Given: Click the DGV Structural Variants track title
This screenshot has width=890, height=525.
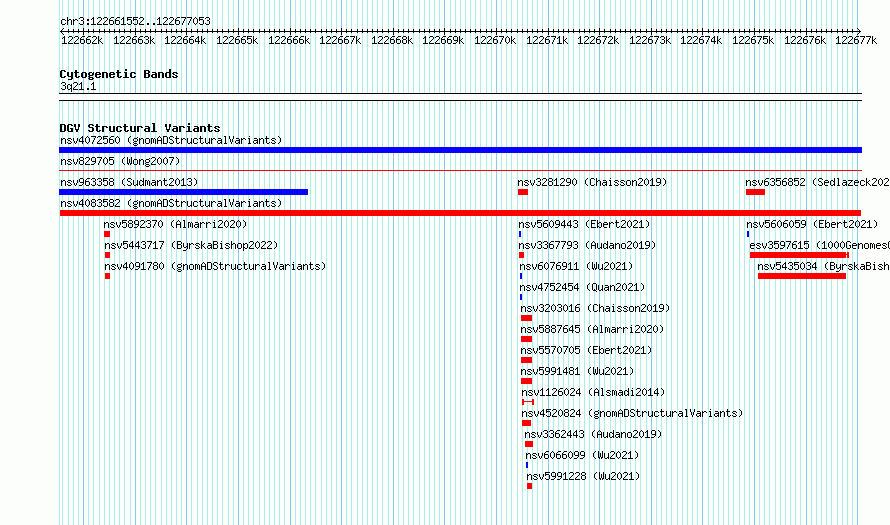Looking at the screenshot, I should [140, 128].
